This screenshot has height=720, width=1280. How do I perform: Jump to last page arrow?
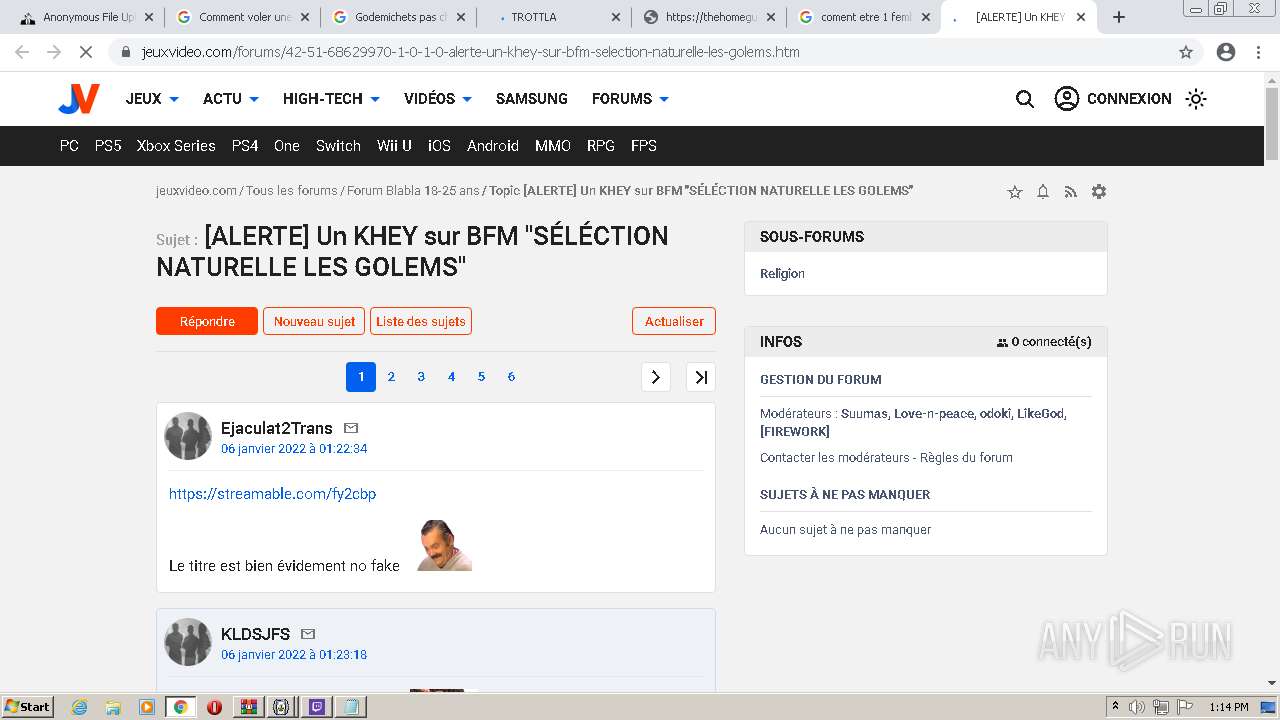coord(701,377)
